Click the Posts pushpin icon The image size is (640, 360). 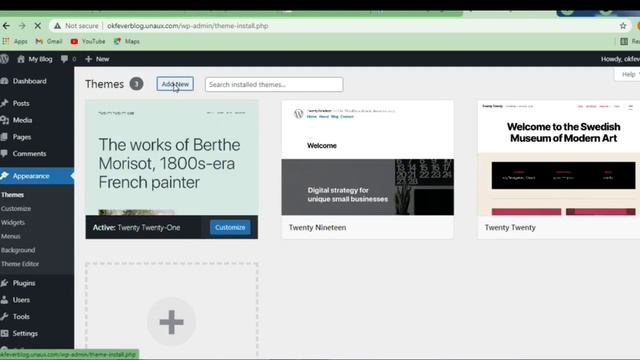click(x=4, y=103)
